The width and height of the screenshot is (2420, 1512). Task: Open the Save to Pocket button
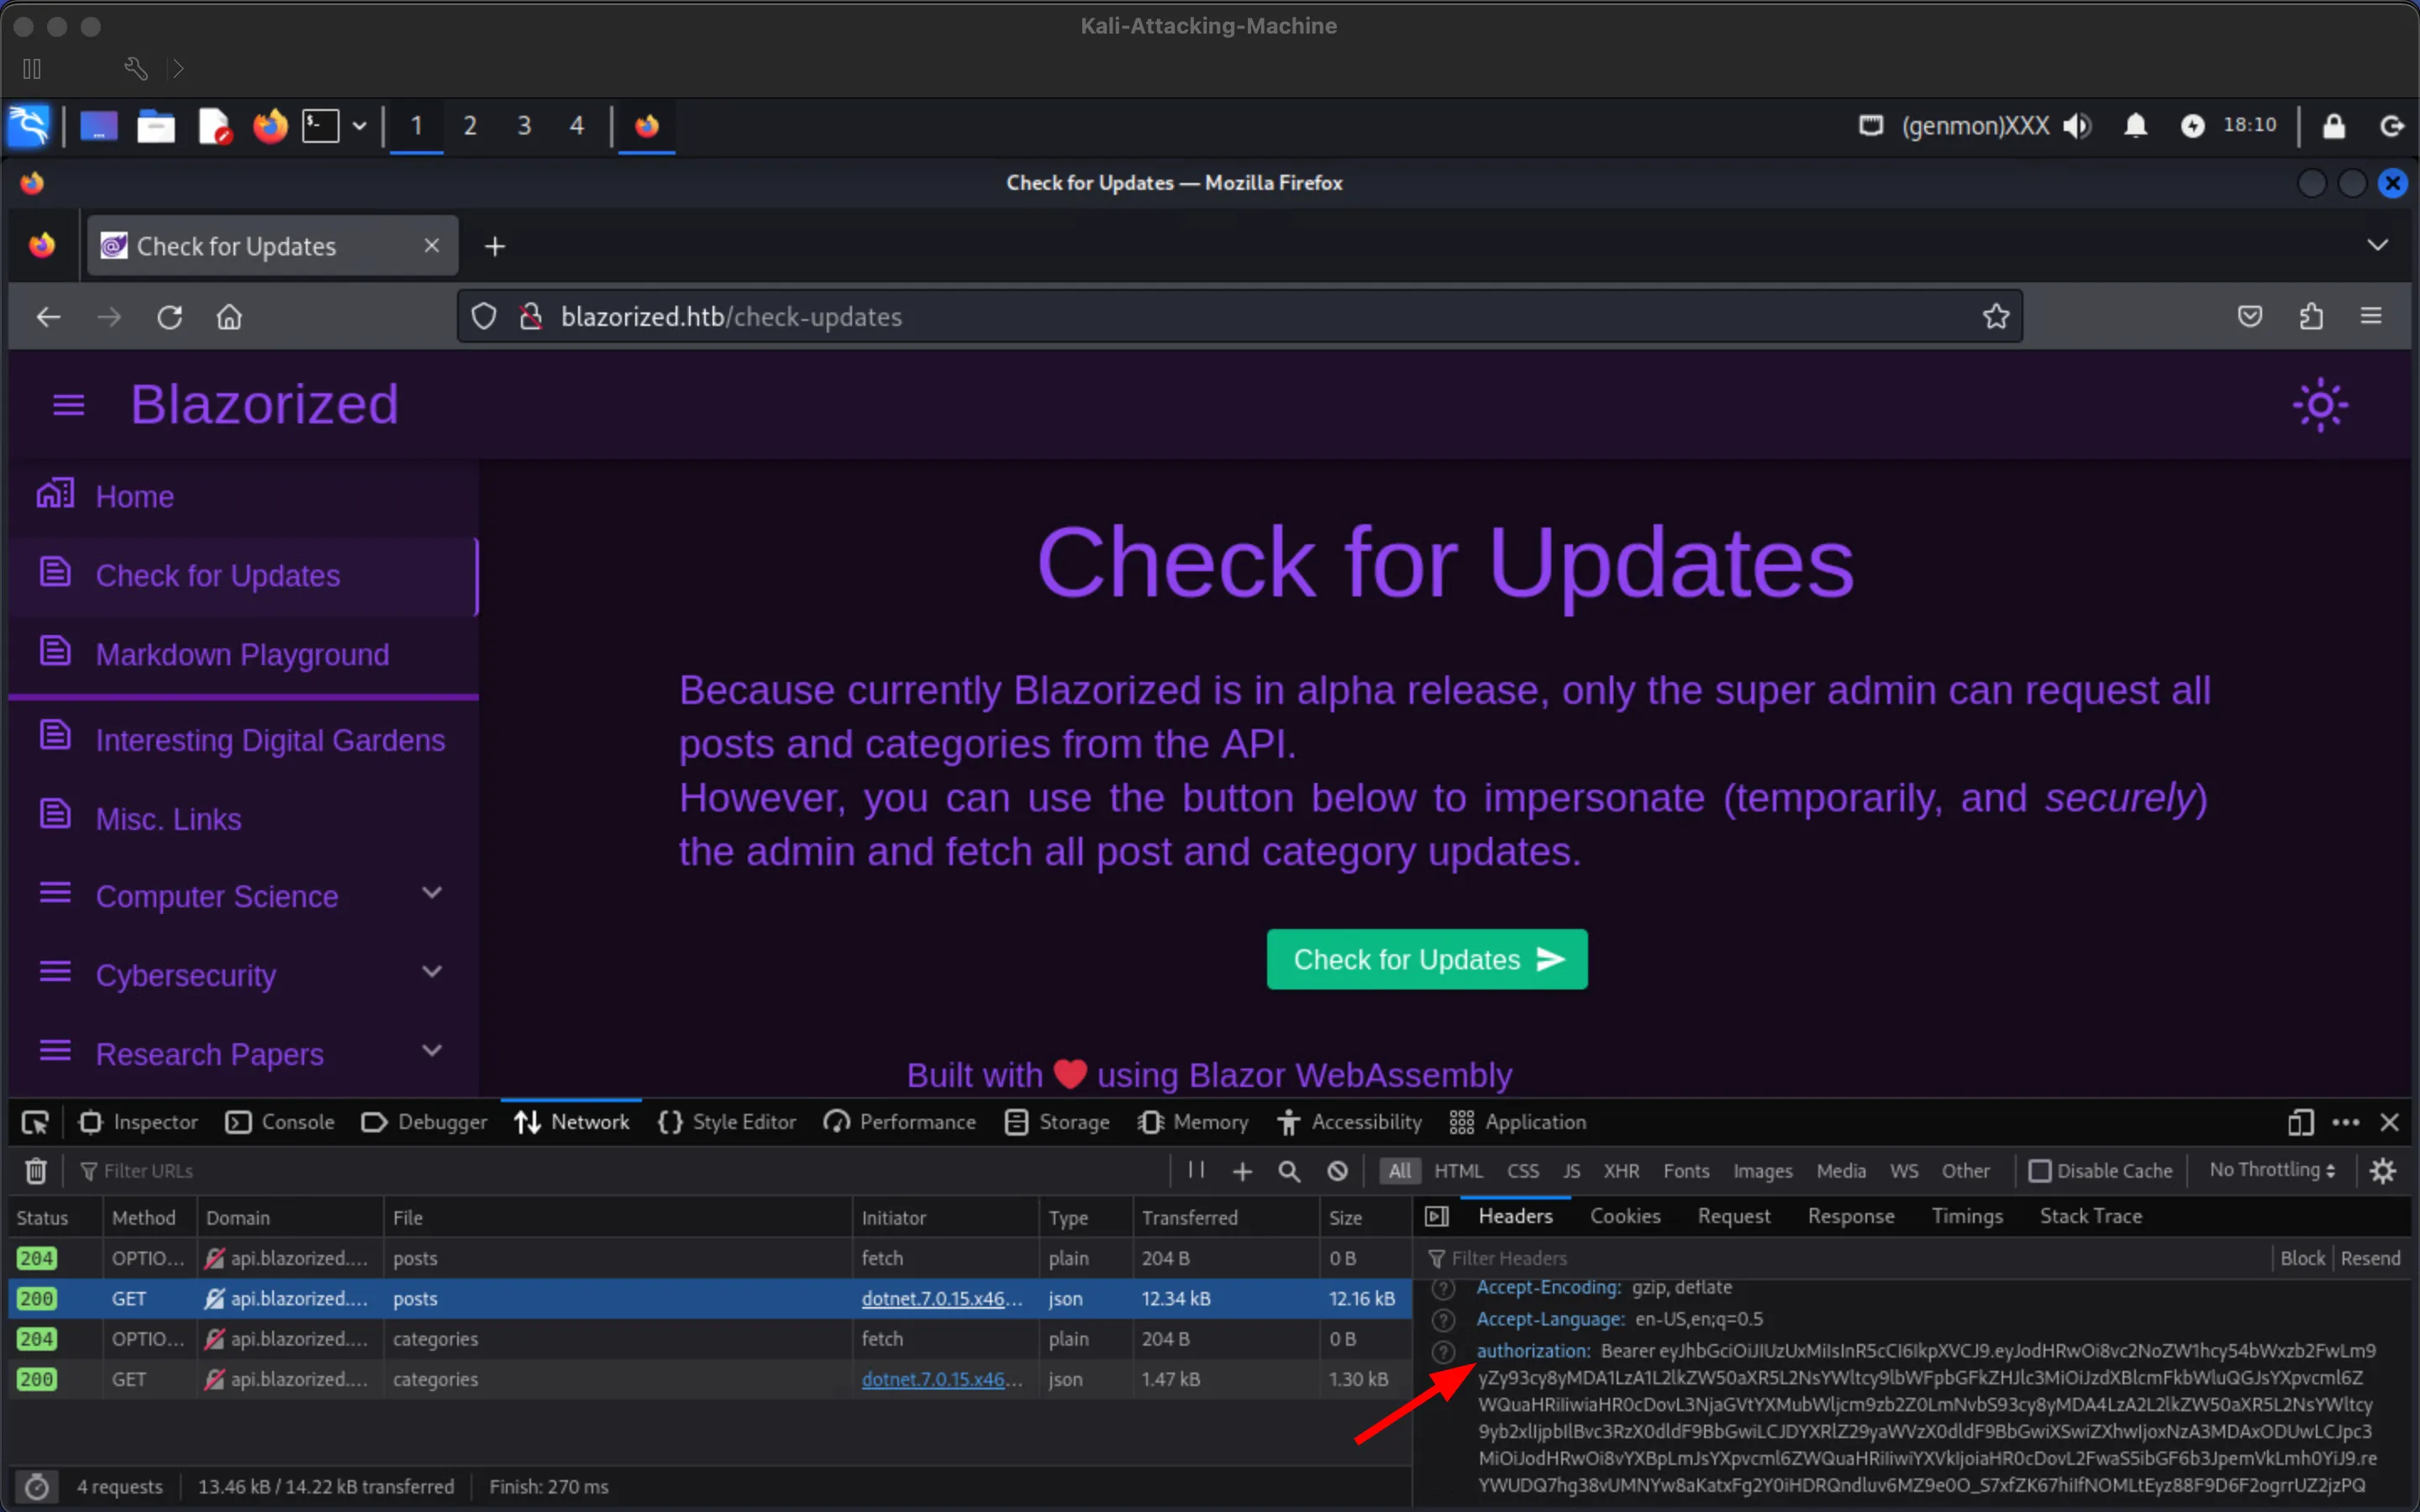click(2250, 317)
